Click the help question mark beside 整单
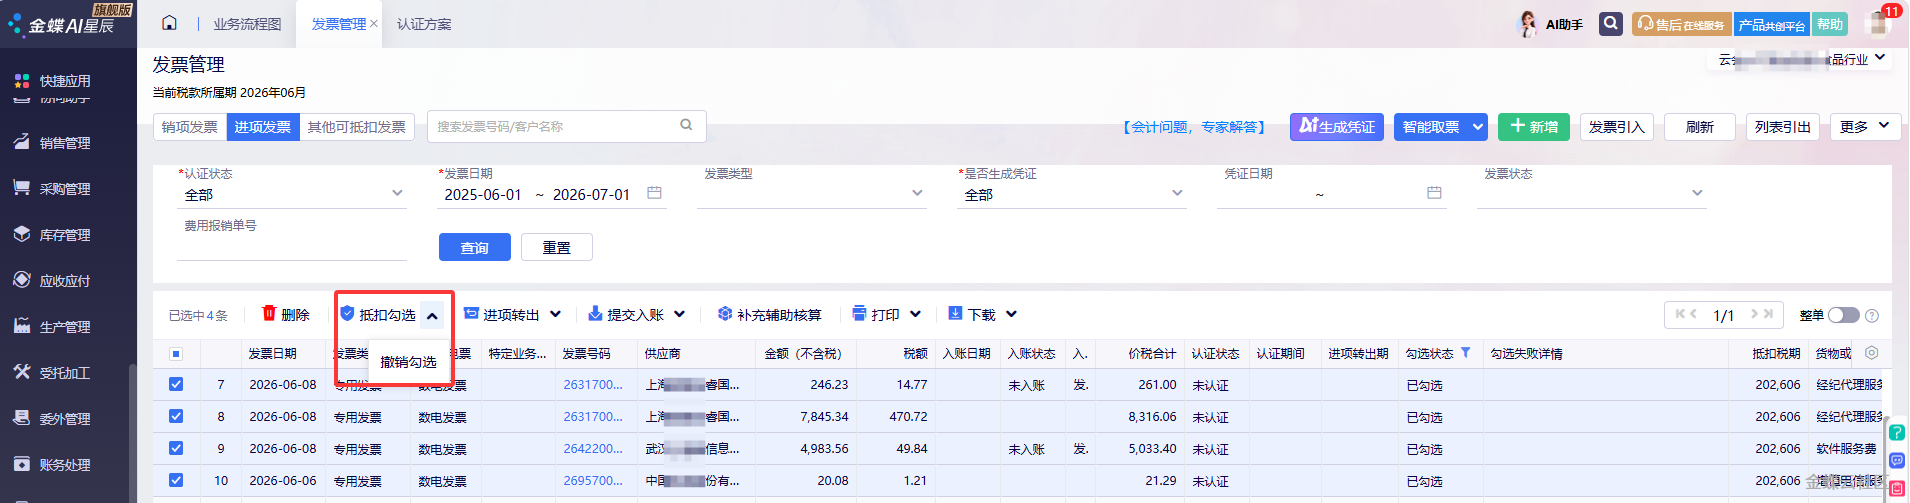 coord(1872,315)
